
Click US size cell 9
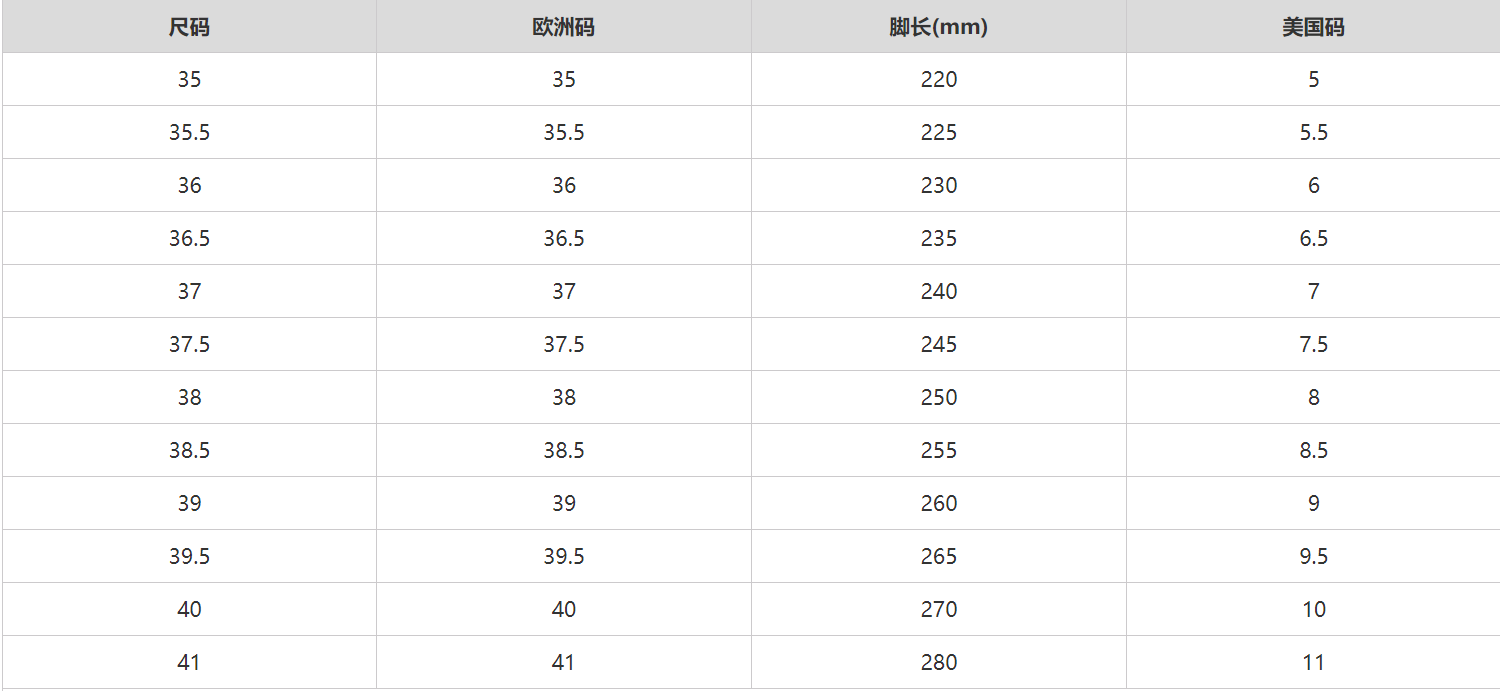(x=1313, y=504)
